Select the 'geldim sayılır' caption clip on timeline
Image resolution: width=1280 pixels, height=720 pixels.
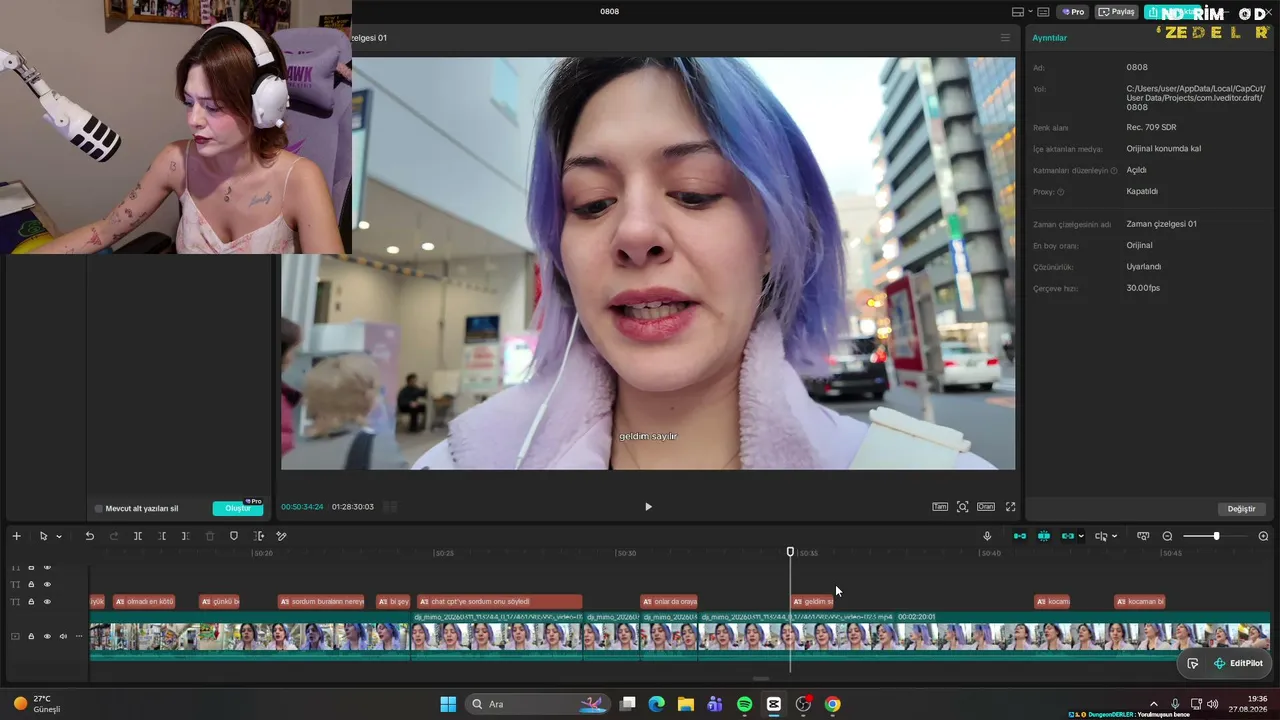[812, 602]
